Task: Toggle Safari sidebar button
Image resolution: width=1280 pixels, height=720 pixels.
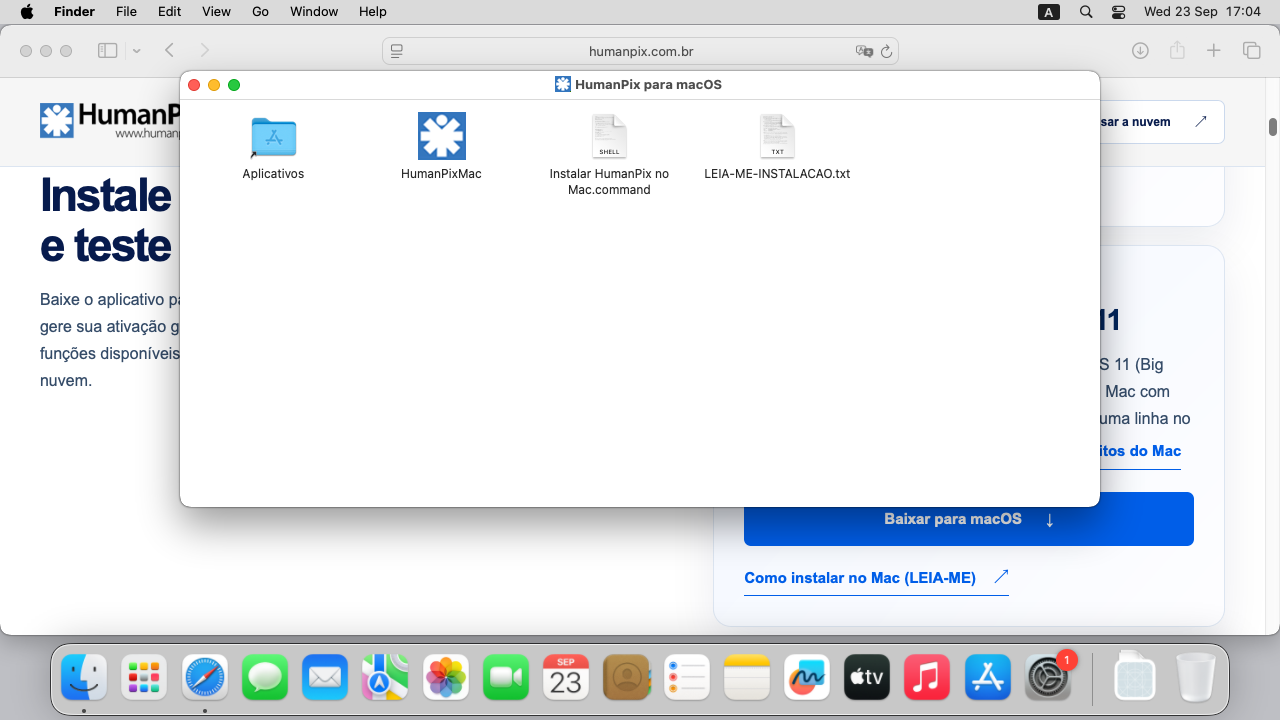Action: 107,50
